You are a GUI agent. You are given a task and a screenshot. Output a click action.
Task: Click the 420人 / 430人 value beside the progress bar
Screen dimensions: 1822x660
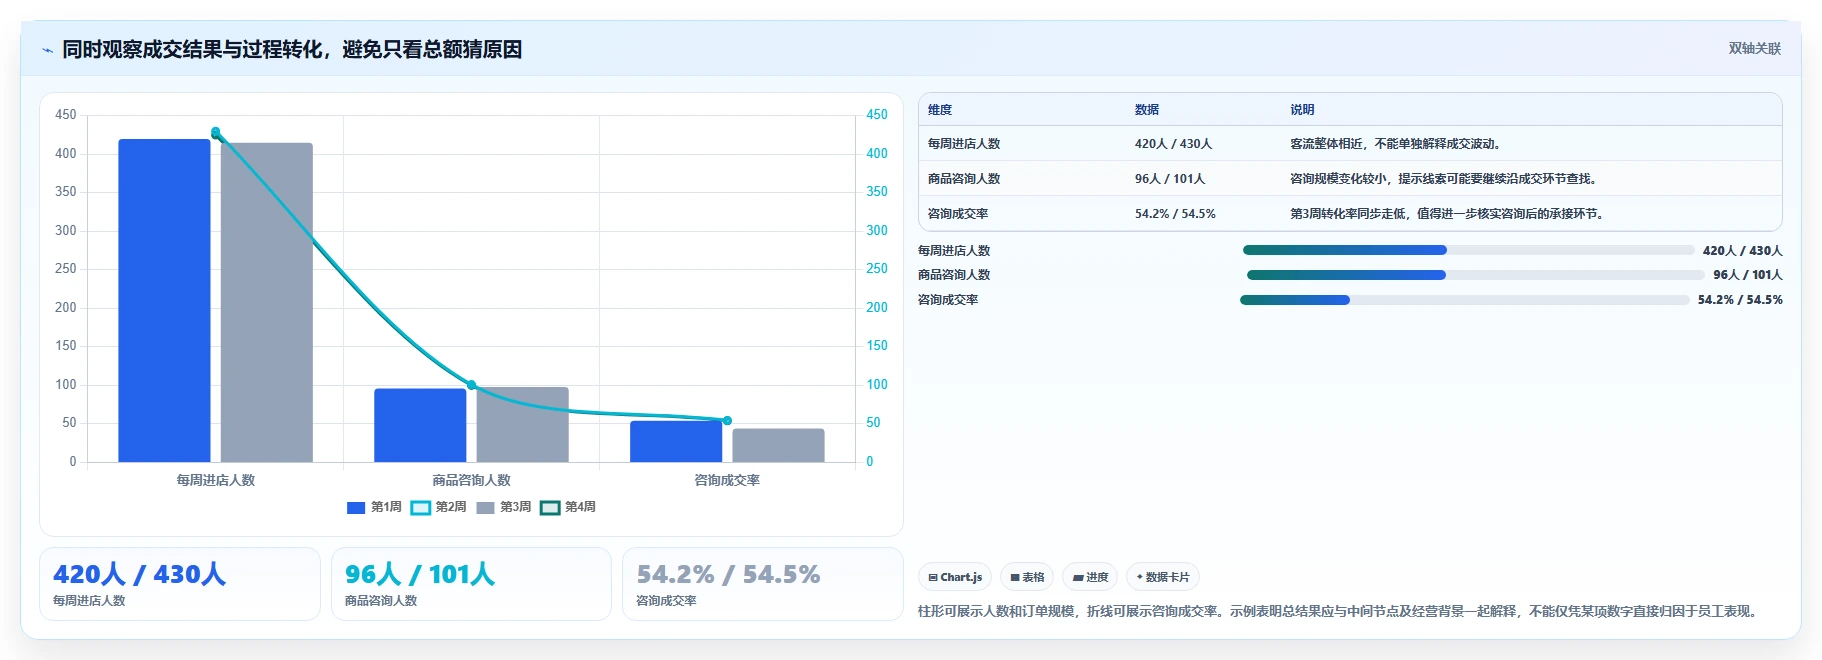coord(1742,251)
